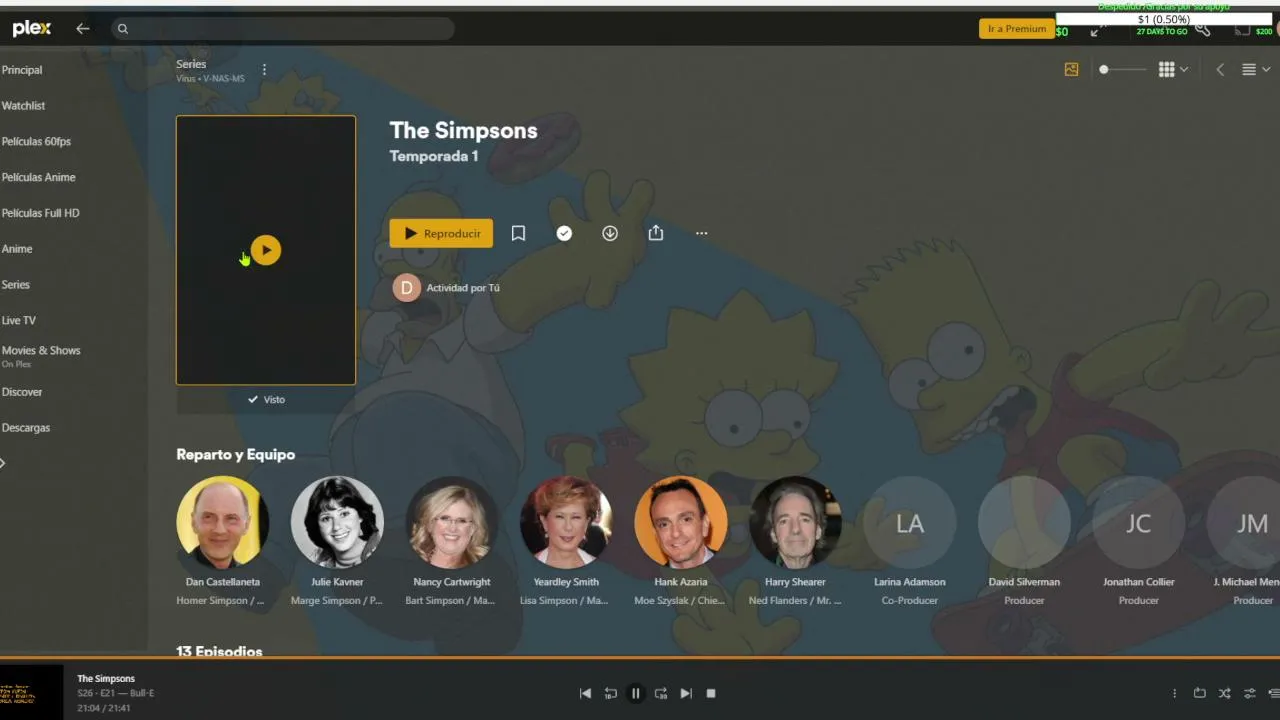Click the Hank Azaria name link
Image resolution: width=1280 pixels, height=720 pixels.
coord(681,582)
